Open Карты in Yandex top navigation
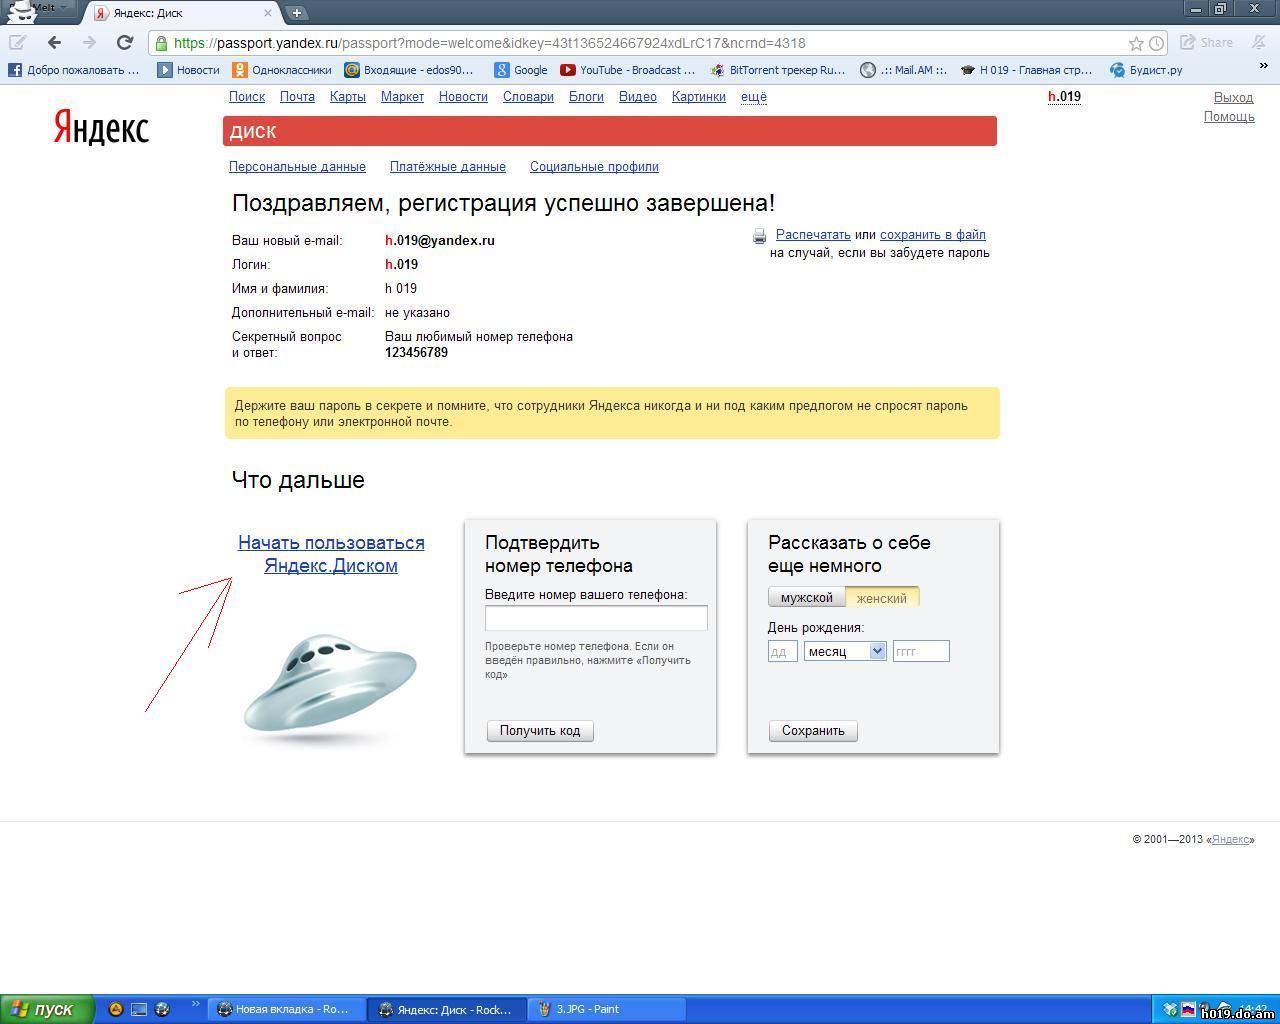Image resolution: width=1280 pixels, height=1024 pixels. point(348,97)
